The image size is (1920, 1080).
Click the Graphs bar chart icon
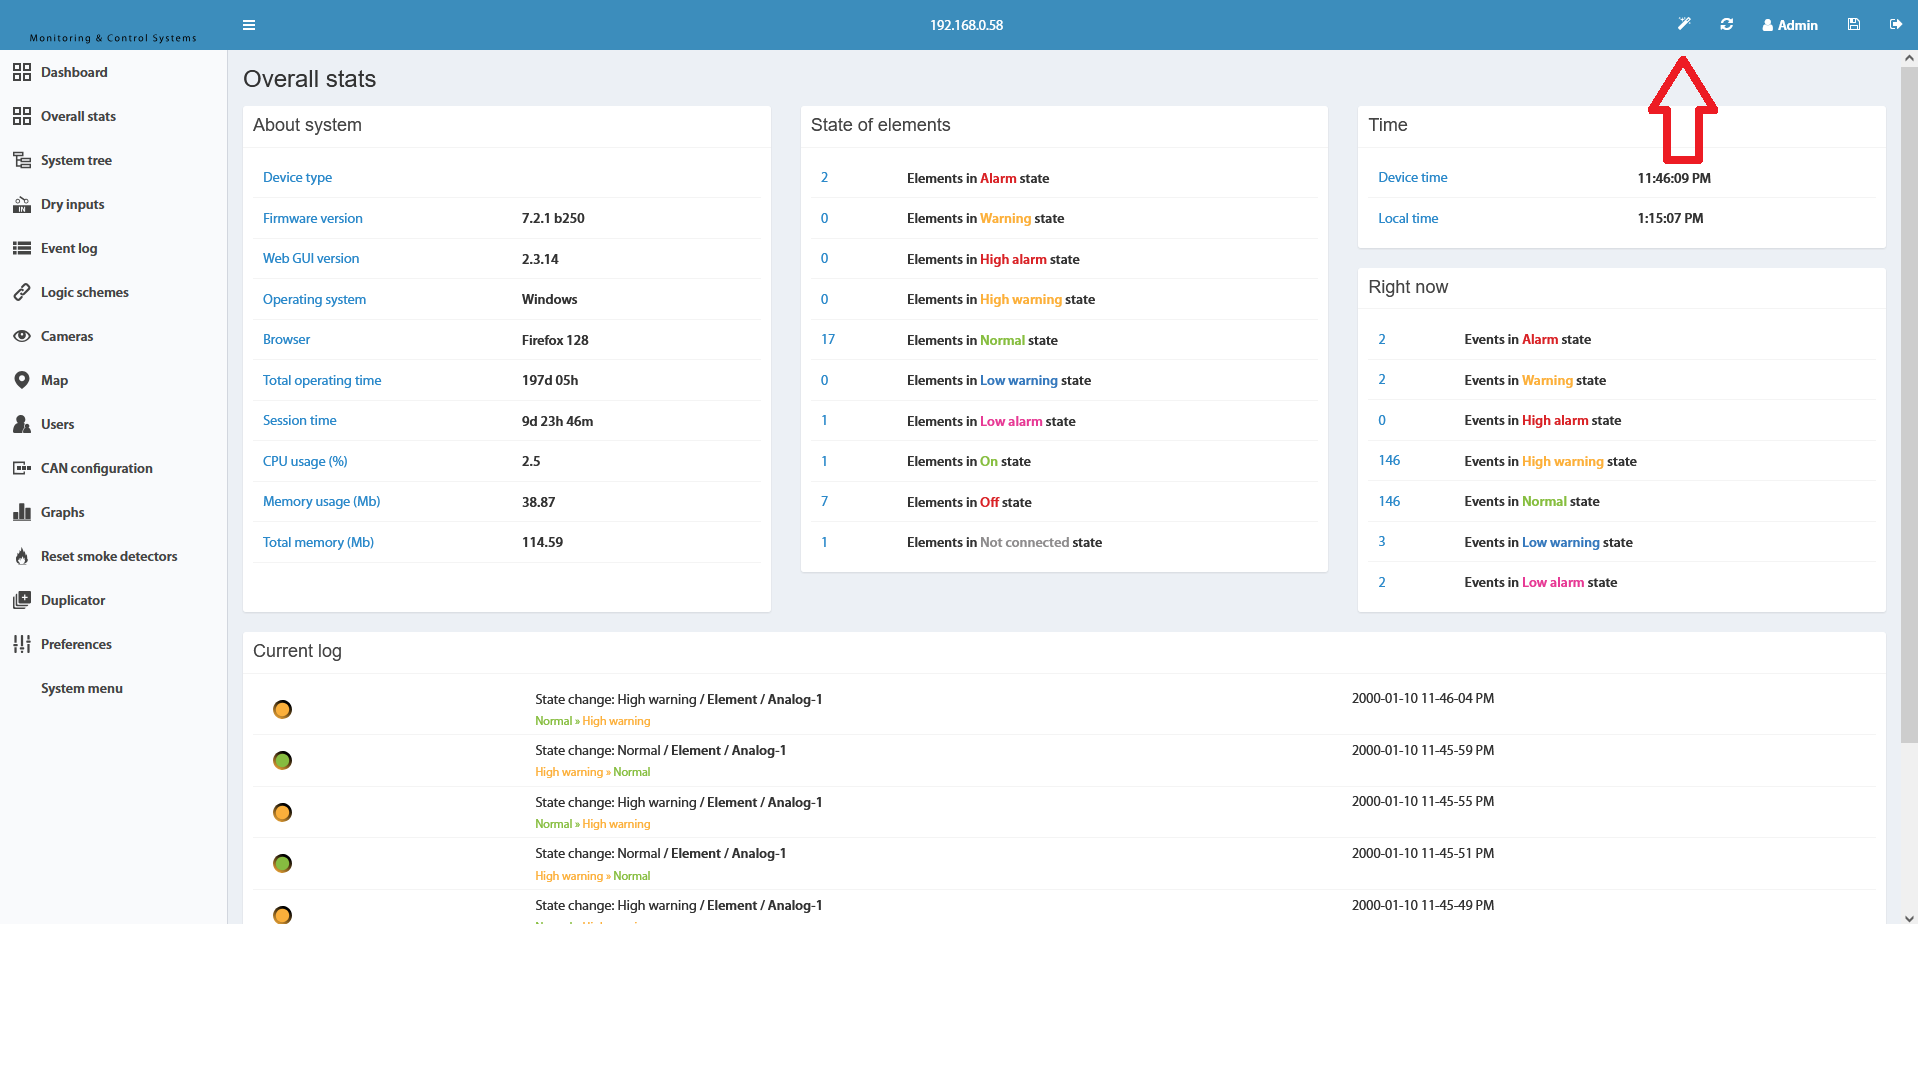coord(22,512)
